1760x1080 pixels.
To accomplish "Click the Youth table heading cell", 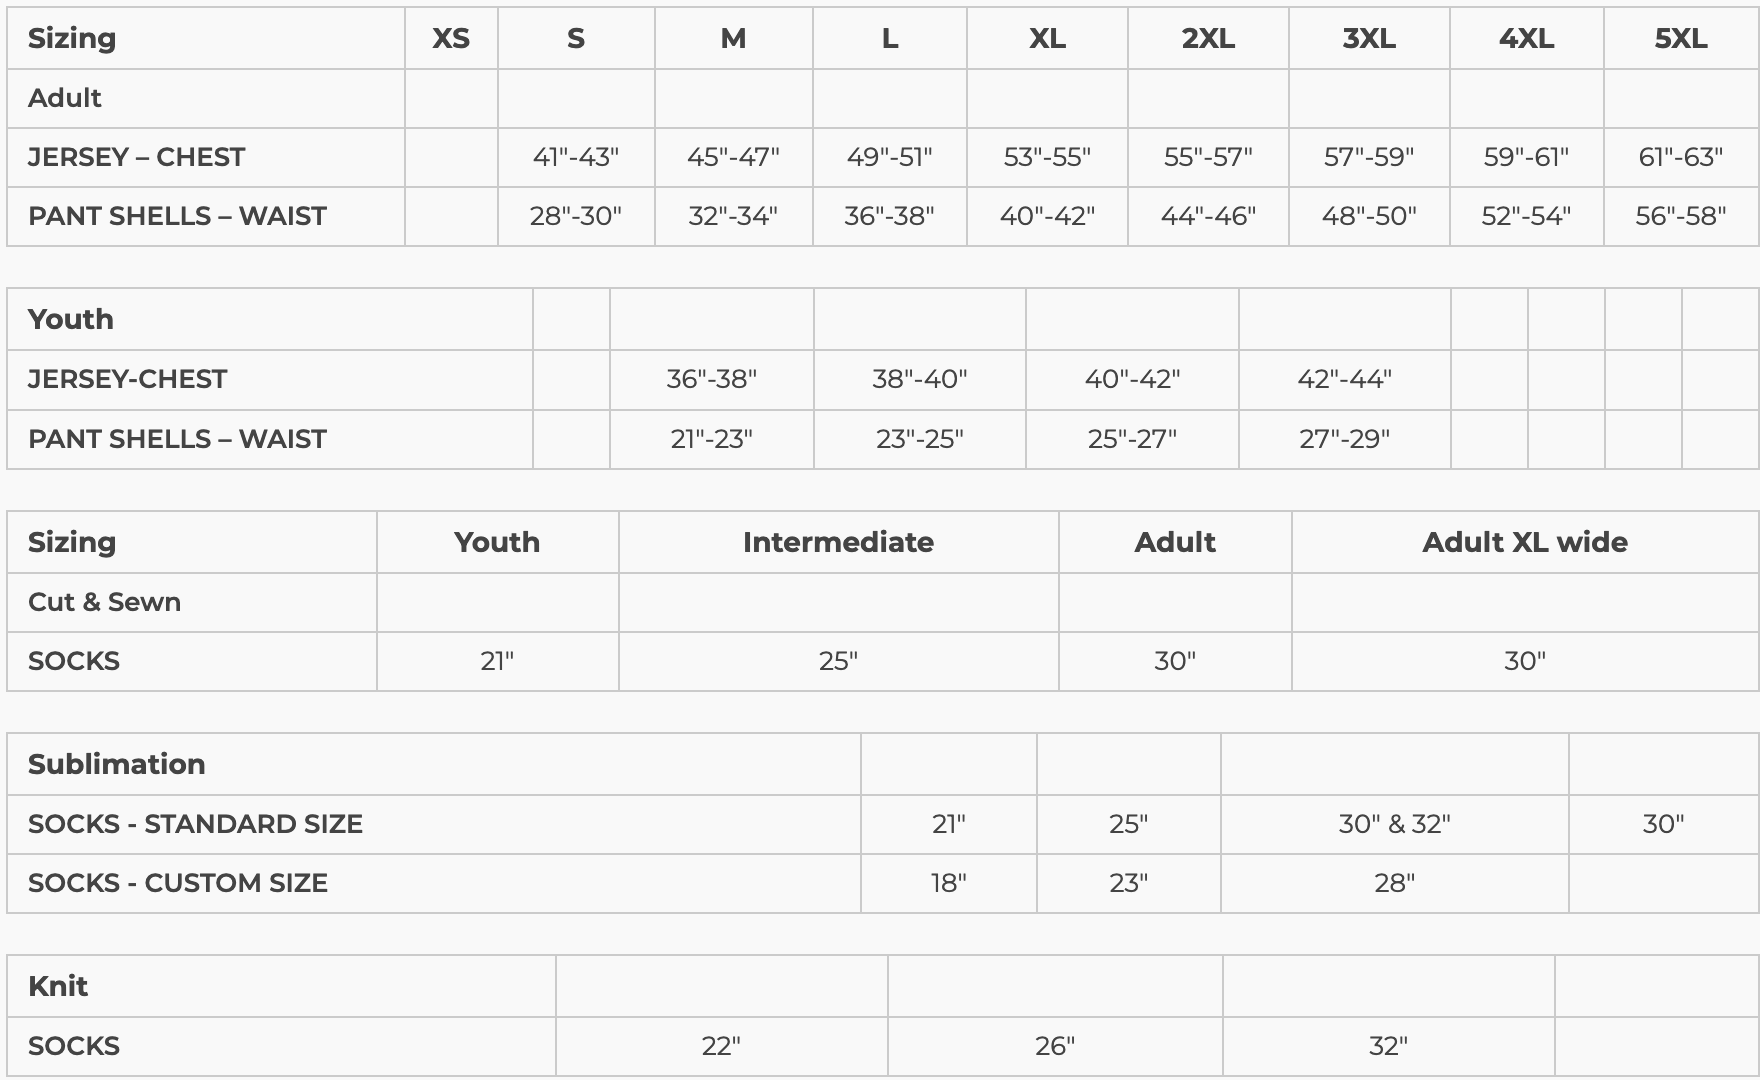I will (x=71, y=320).
